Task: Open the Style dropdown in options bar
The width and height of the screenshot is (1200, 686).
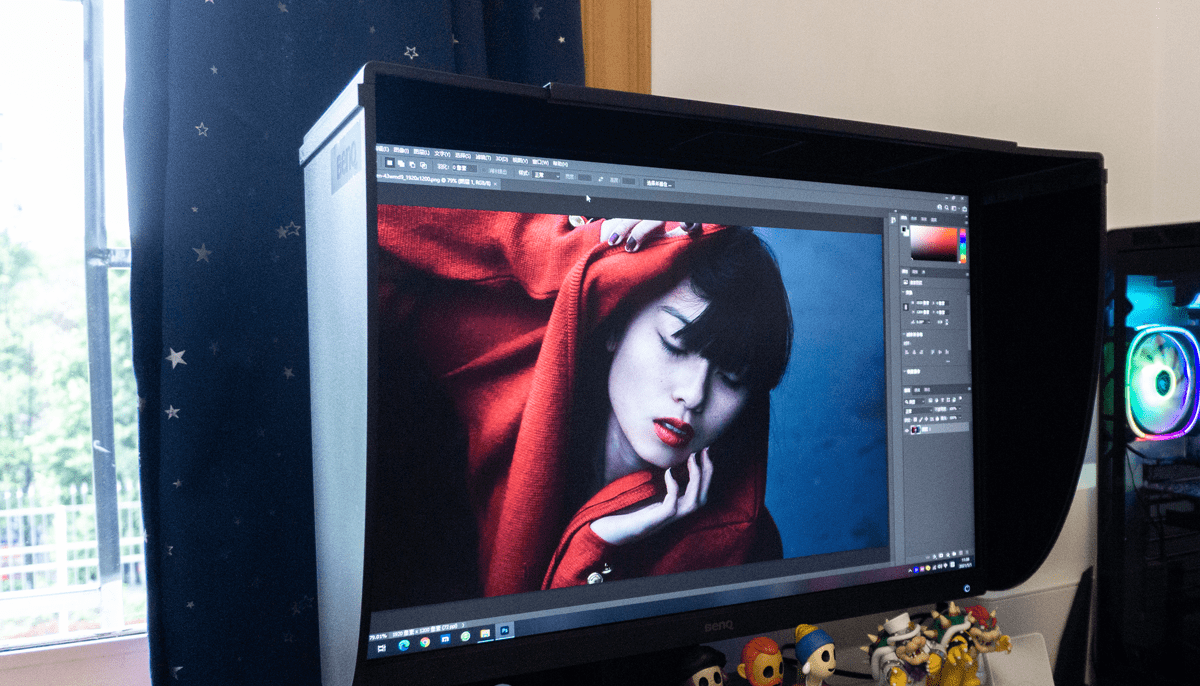Action: 546,175
